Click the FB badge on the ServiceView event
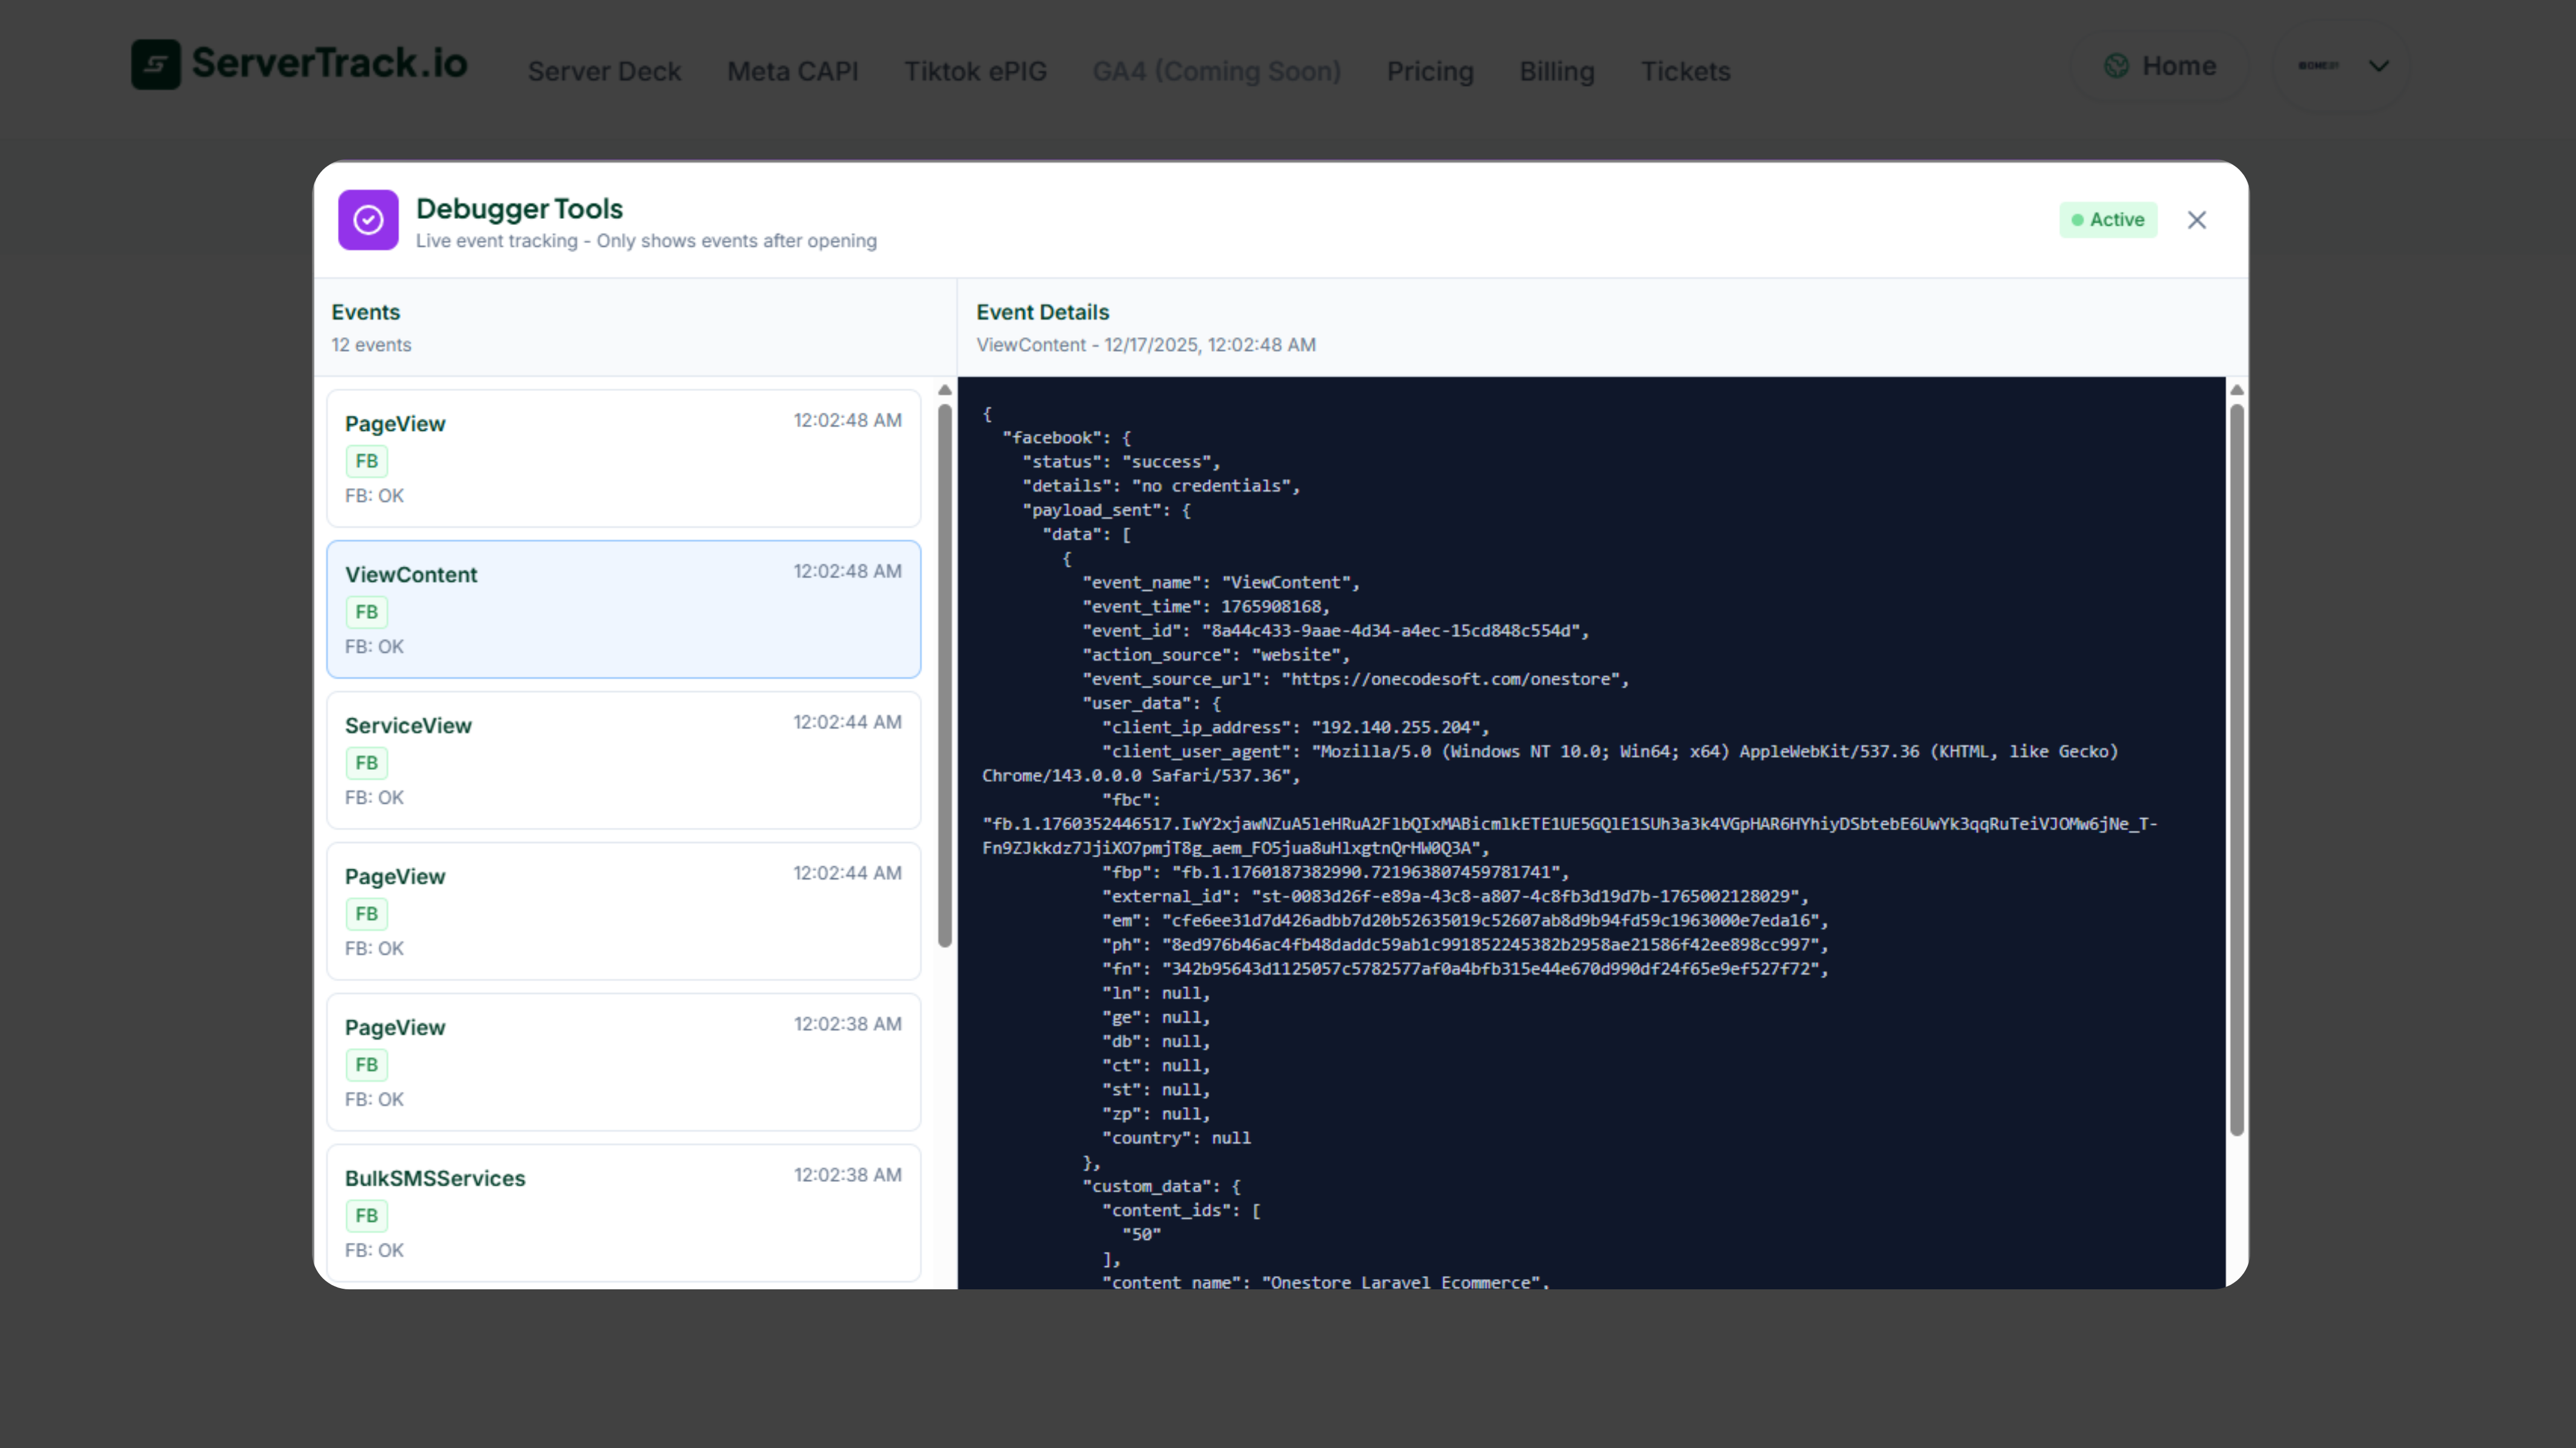Viewport: 2576px width, 1448px height. coord(366,762)
